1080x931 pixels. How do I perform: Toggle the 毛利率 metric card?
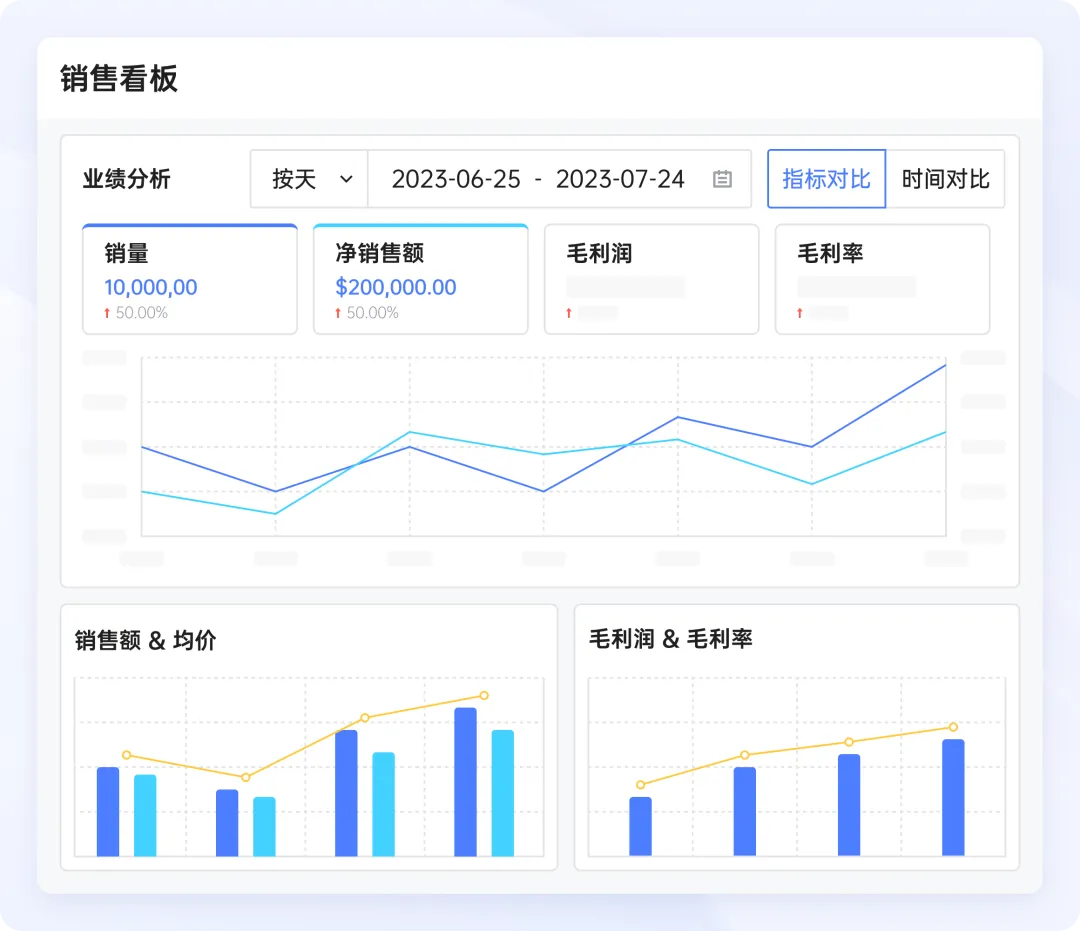882,280
